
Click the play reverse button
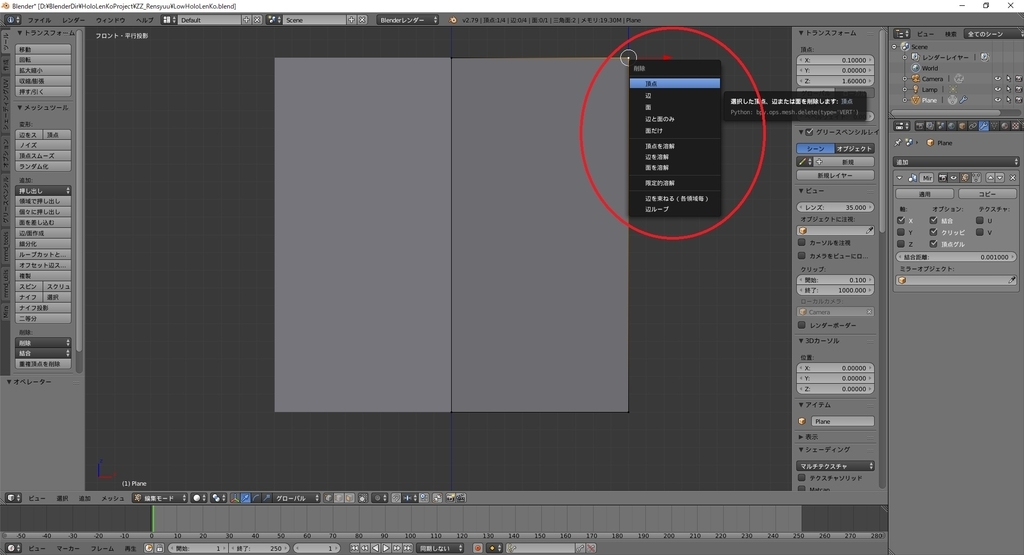(x=376, y=548)
